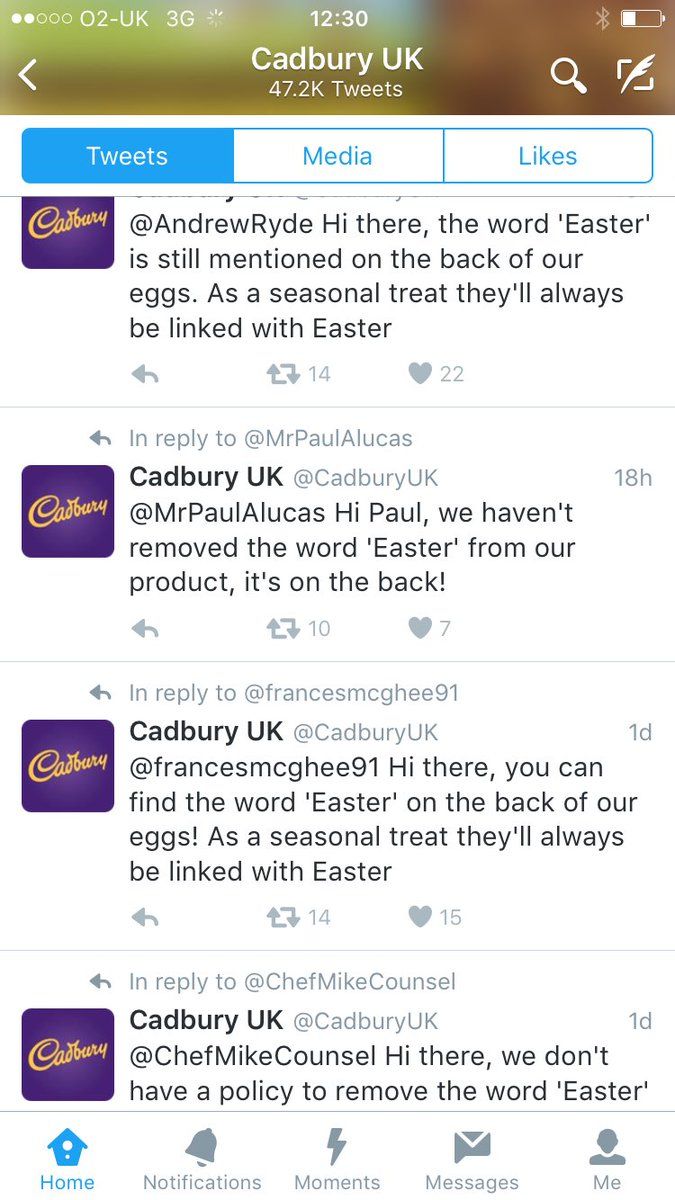This screenshot has width=675, height=1200.
Task: Open the Notifications bell tab
Action: coord(202,1160)
